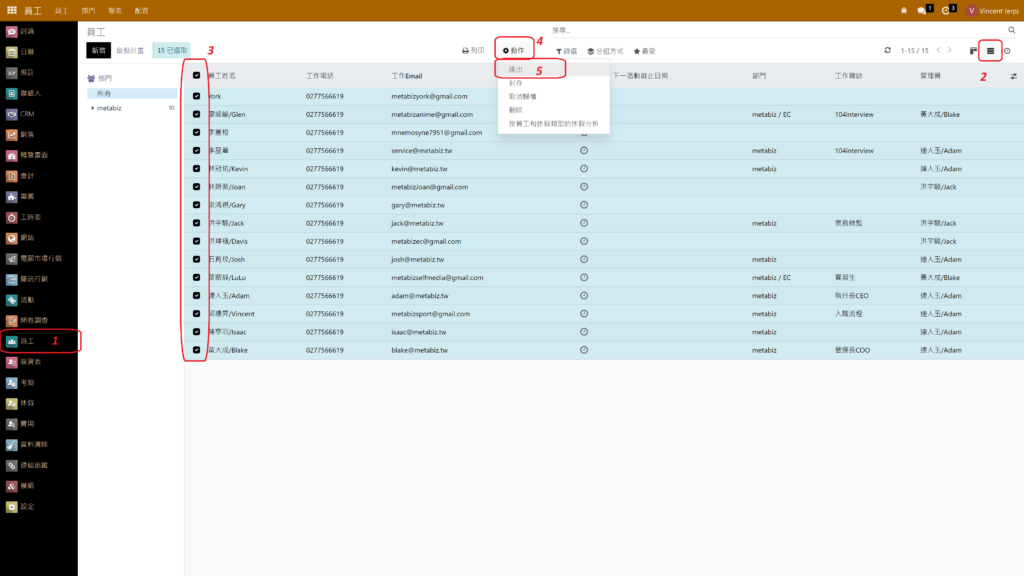1024x576 pixels.
Task: Choose 刪除 from the action menu
Action: (516, 110)
